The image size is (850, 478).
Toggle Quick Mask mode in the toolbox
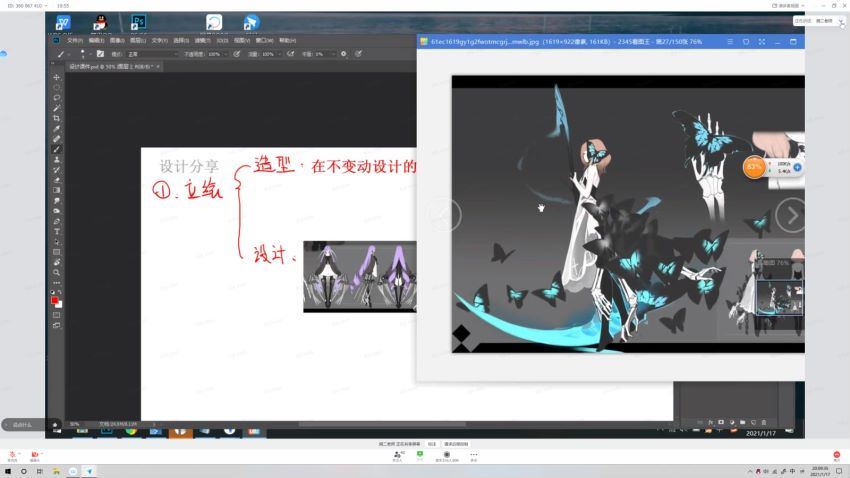point(56,315)
